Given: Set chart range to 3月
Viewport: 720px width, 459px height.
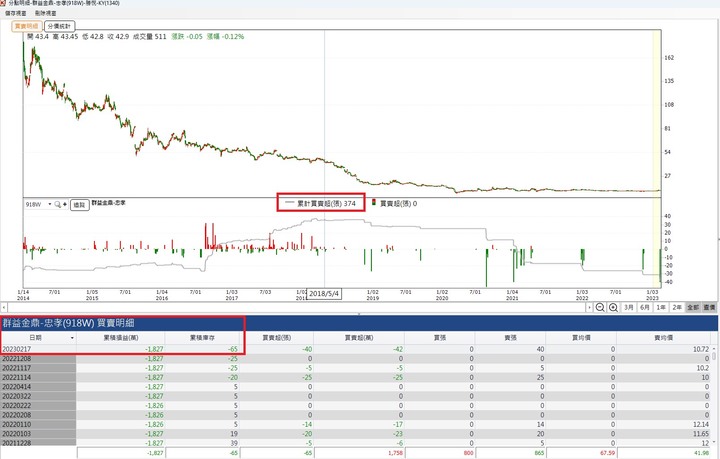Looking at the screenshot, I should point(629,308).
